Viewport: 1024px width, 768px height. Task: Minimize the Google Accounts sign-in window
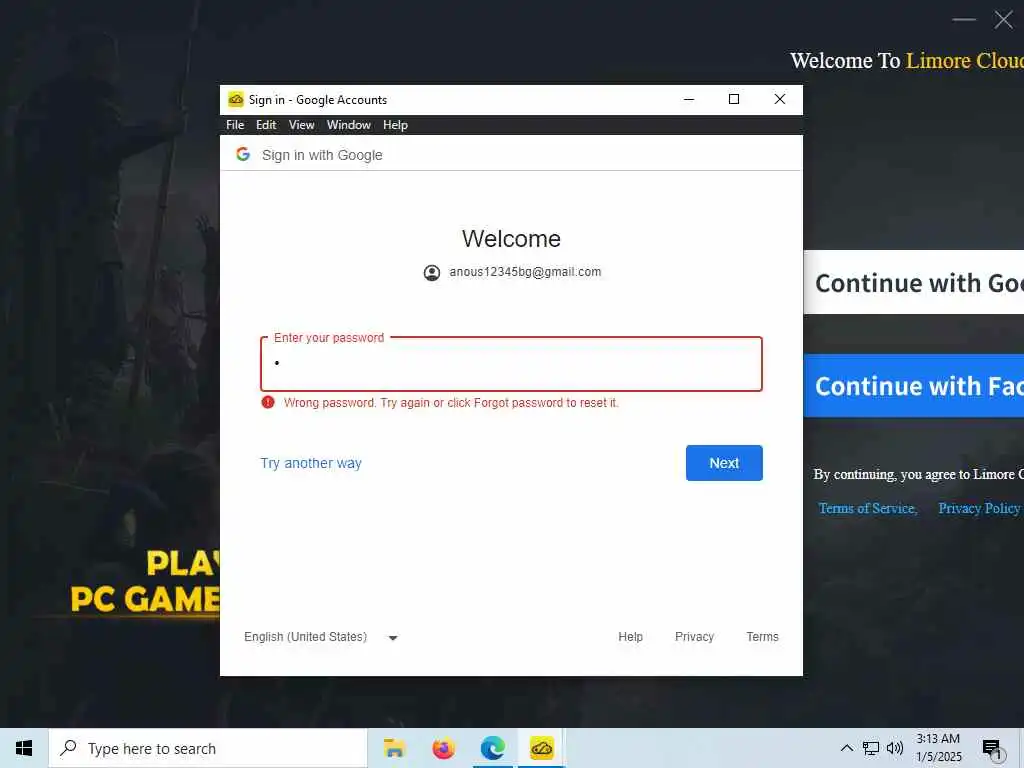[689, 99]
